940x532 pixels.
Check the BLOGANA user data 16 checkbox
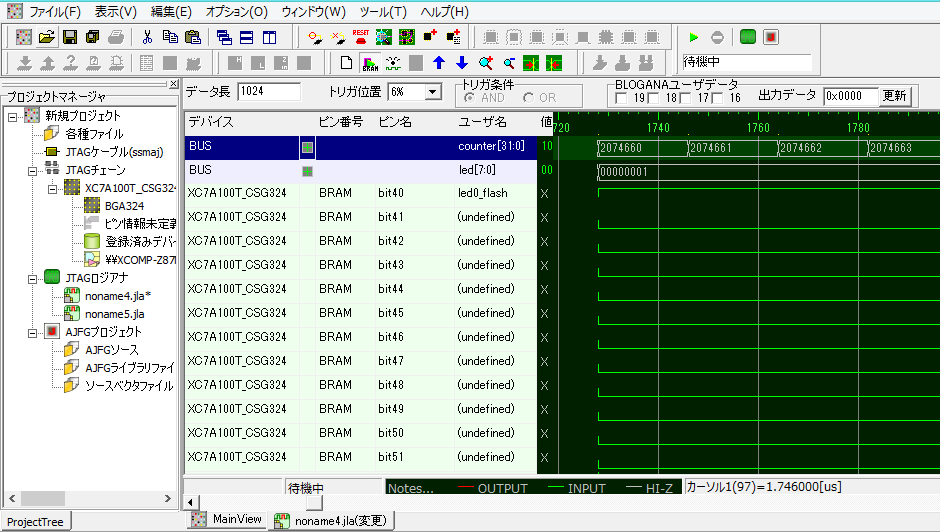[717, 98]
